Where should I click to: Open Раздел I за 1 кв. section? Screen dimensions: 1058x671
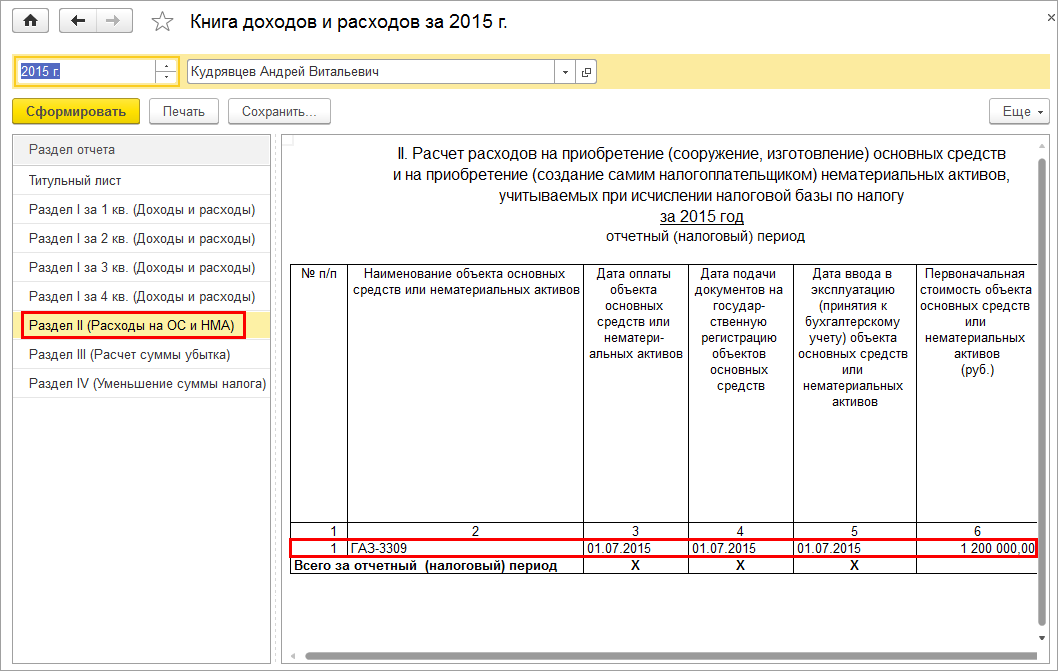coord(141,209)
